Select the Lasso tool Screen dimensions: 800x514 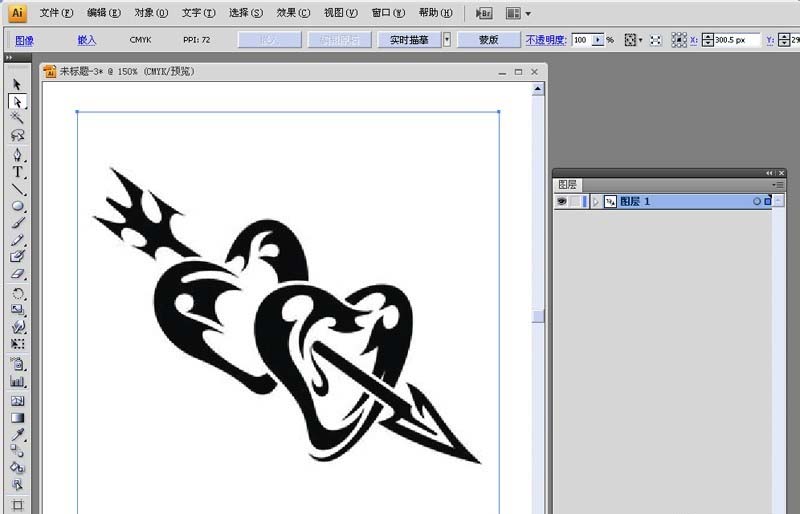[x=17, y=135]
